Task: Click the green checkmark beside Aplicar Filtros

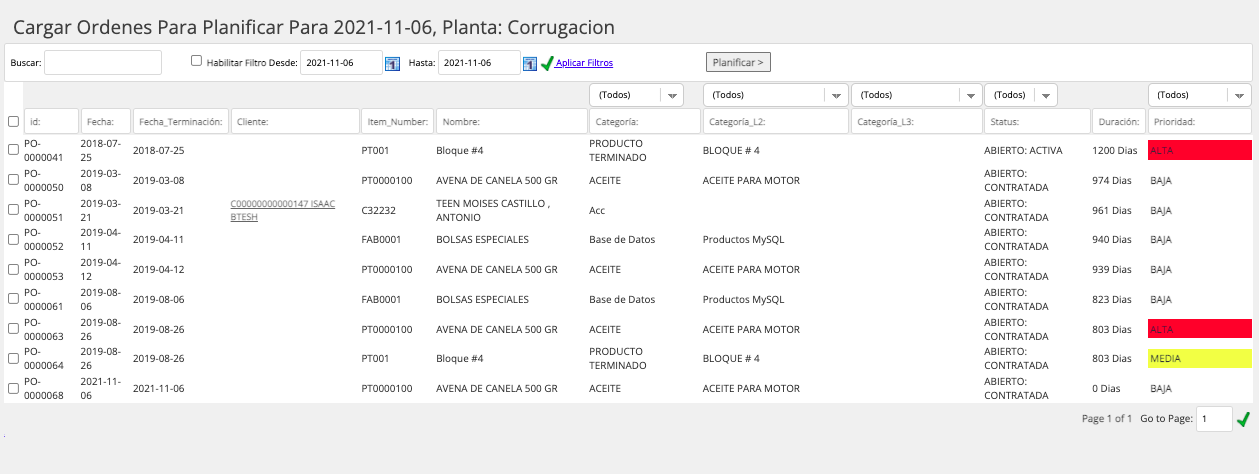Action: tap(547, 63)
